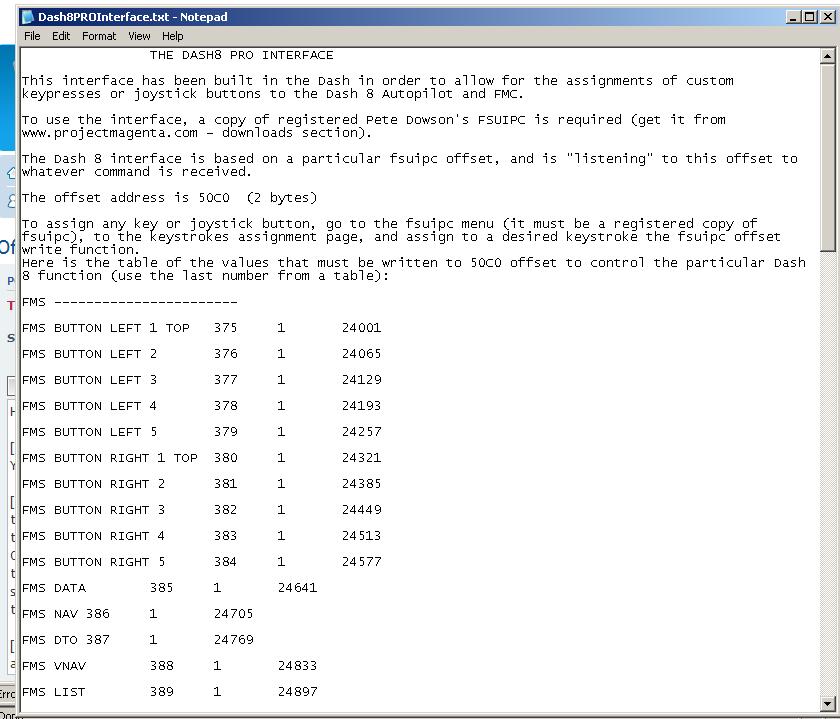Click value 24577 in BUTTON RIGHT 5 row
Viewport: 840px width, 719px height.
coord(362,561)
